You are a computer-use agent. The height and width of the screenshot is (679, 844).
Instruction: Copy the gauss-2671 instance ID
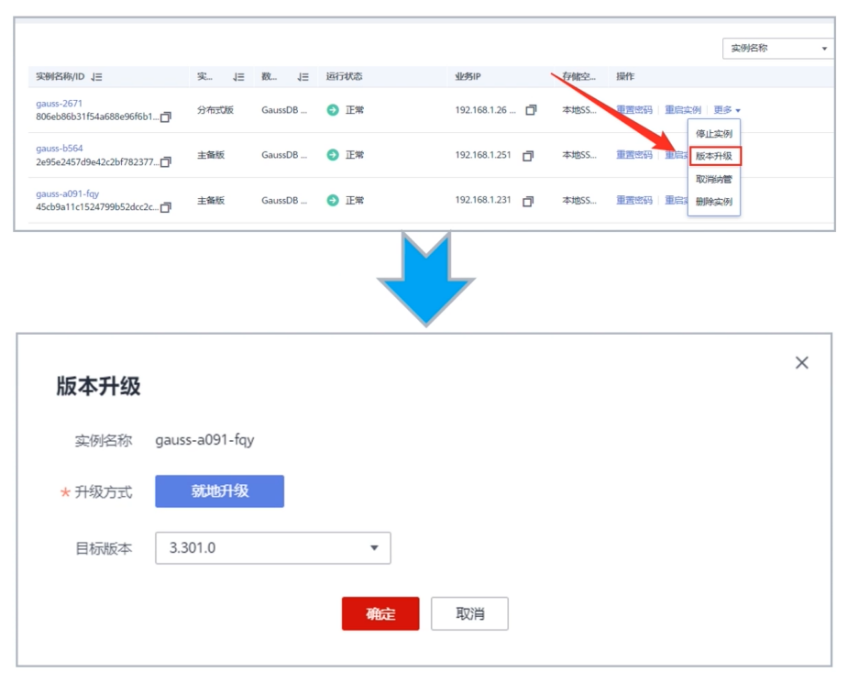[x=166, y=117]
